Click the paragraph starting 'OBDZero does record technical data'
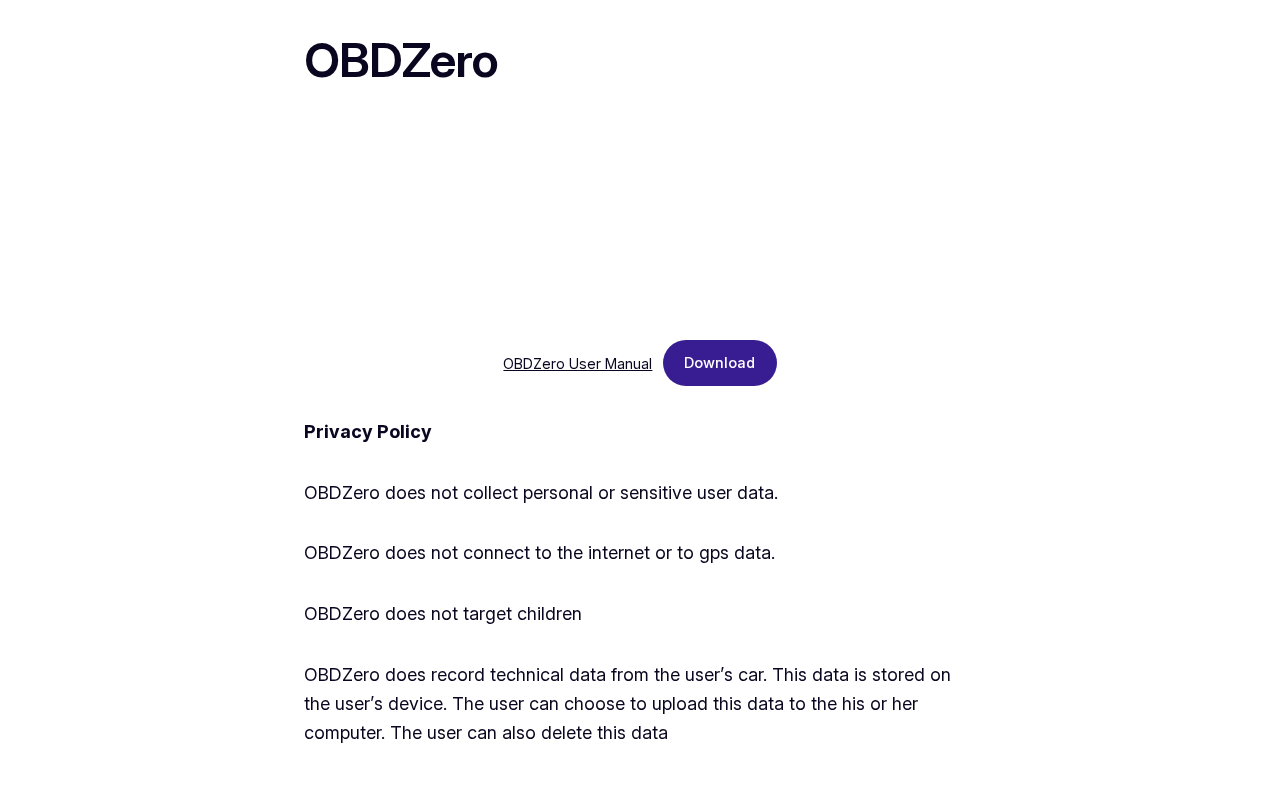Screen dimensions: 1280x800 (627, 704)
